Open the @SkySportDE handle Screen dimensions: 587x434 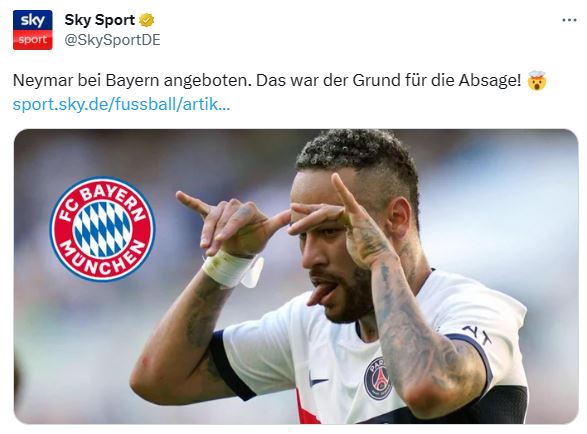(x=112, y=40)
